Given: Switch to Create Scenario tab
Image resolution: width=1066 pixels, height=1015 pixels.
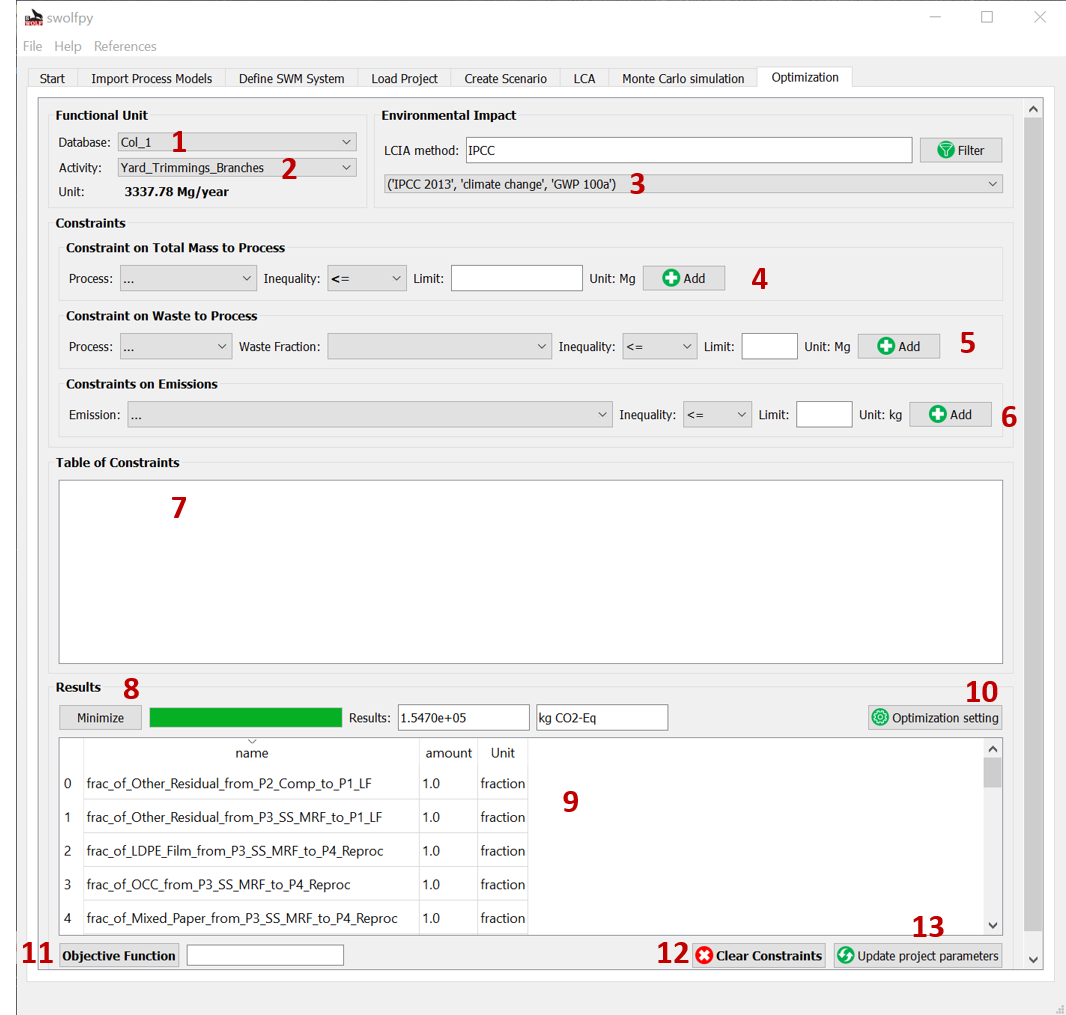Looking at the screenshot, I should tap(505, 79).
